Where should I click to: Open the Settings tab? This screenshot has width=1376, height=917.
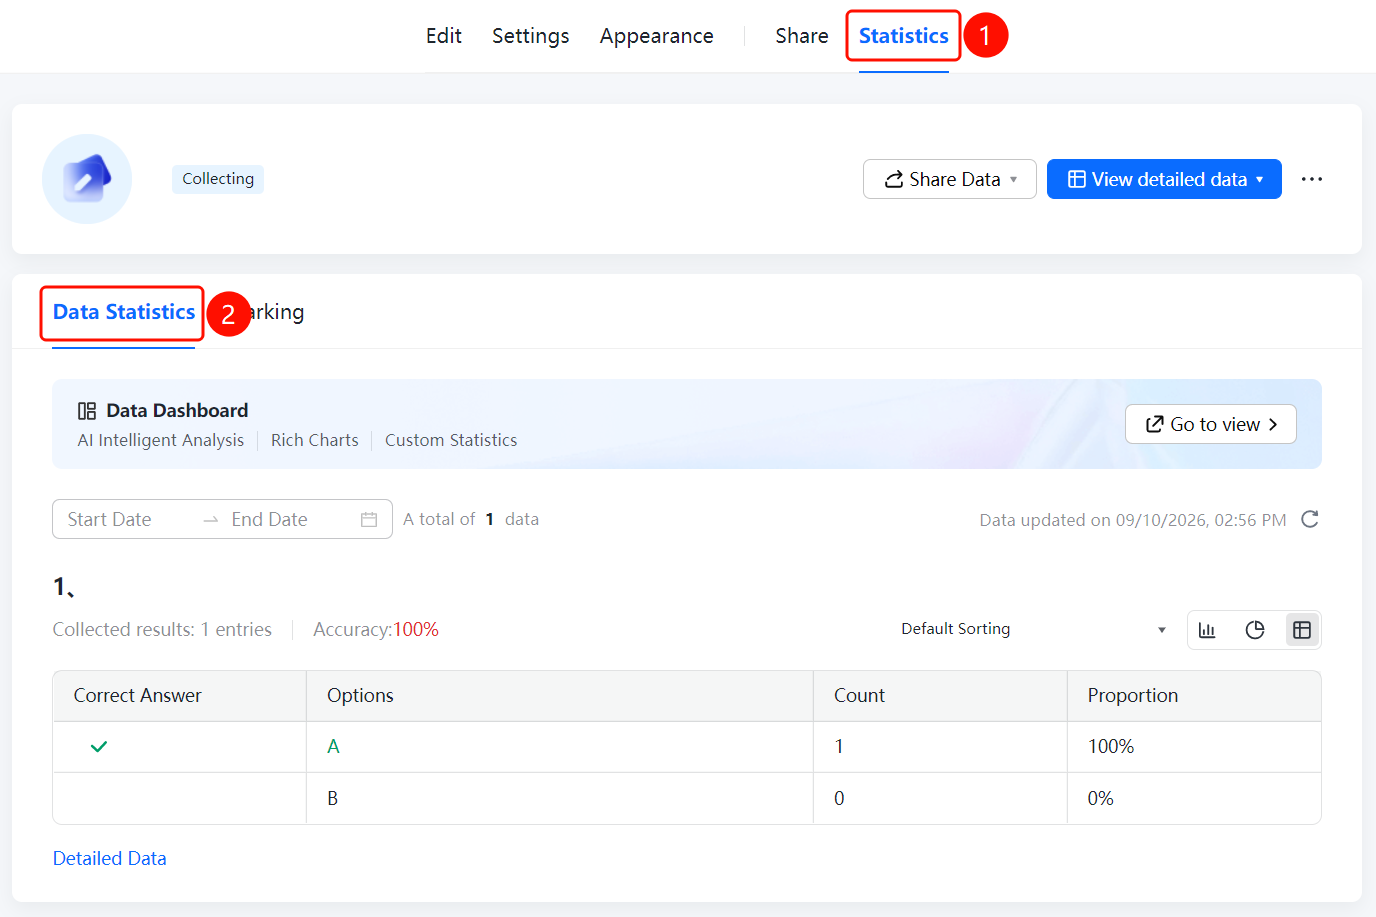[531, 36]
